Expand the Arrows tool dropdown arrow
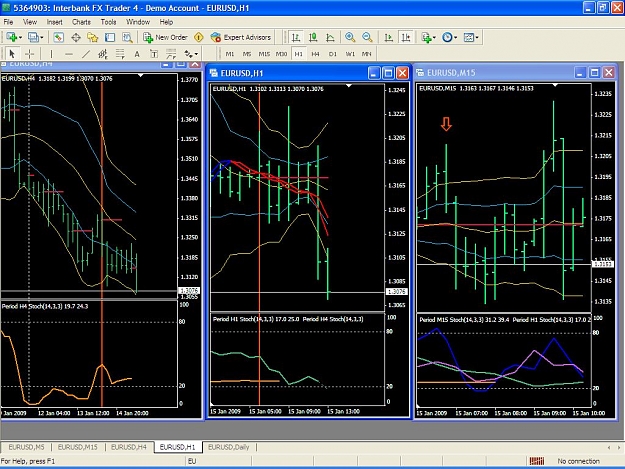This screenshot has height=469, width=625. (x=196, y=54)
